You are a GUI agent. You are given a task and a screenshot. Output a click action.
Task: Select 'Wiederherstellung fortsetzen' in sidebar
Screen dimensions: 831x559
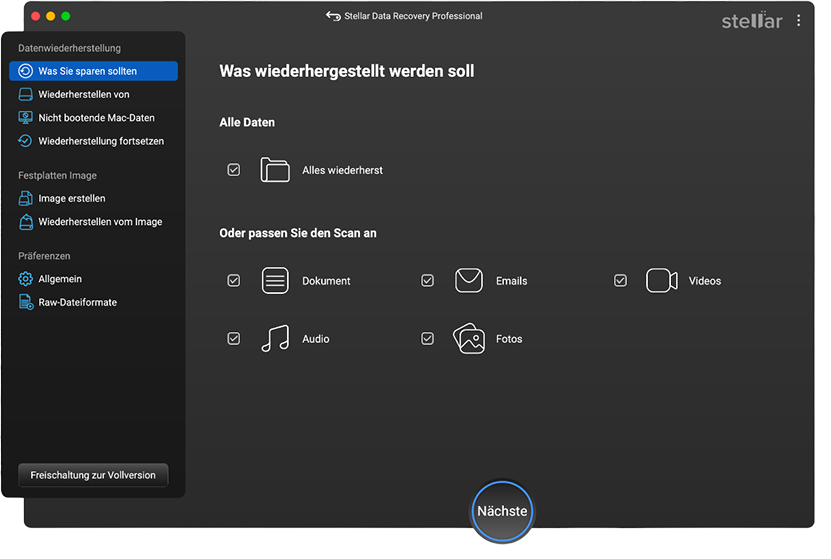tap(93, 141)
